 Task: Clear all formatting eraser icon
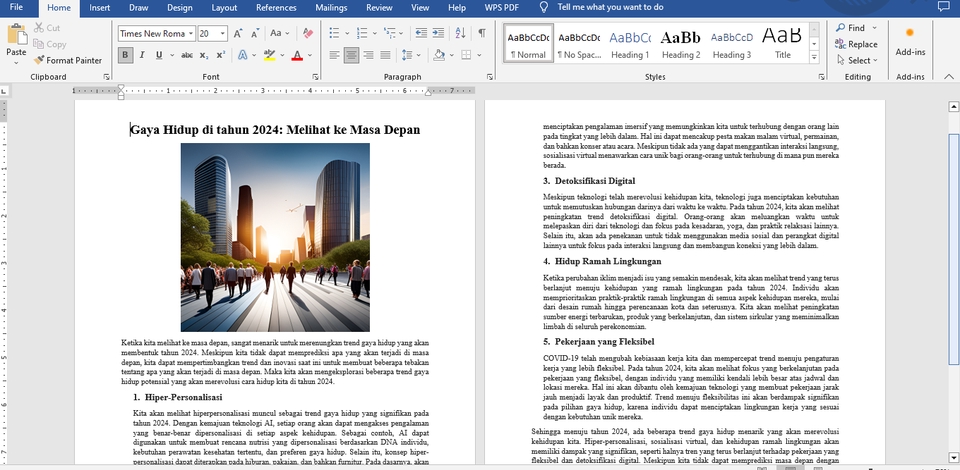pyautogui.click(x=308, y=33)
